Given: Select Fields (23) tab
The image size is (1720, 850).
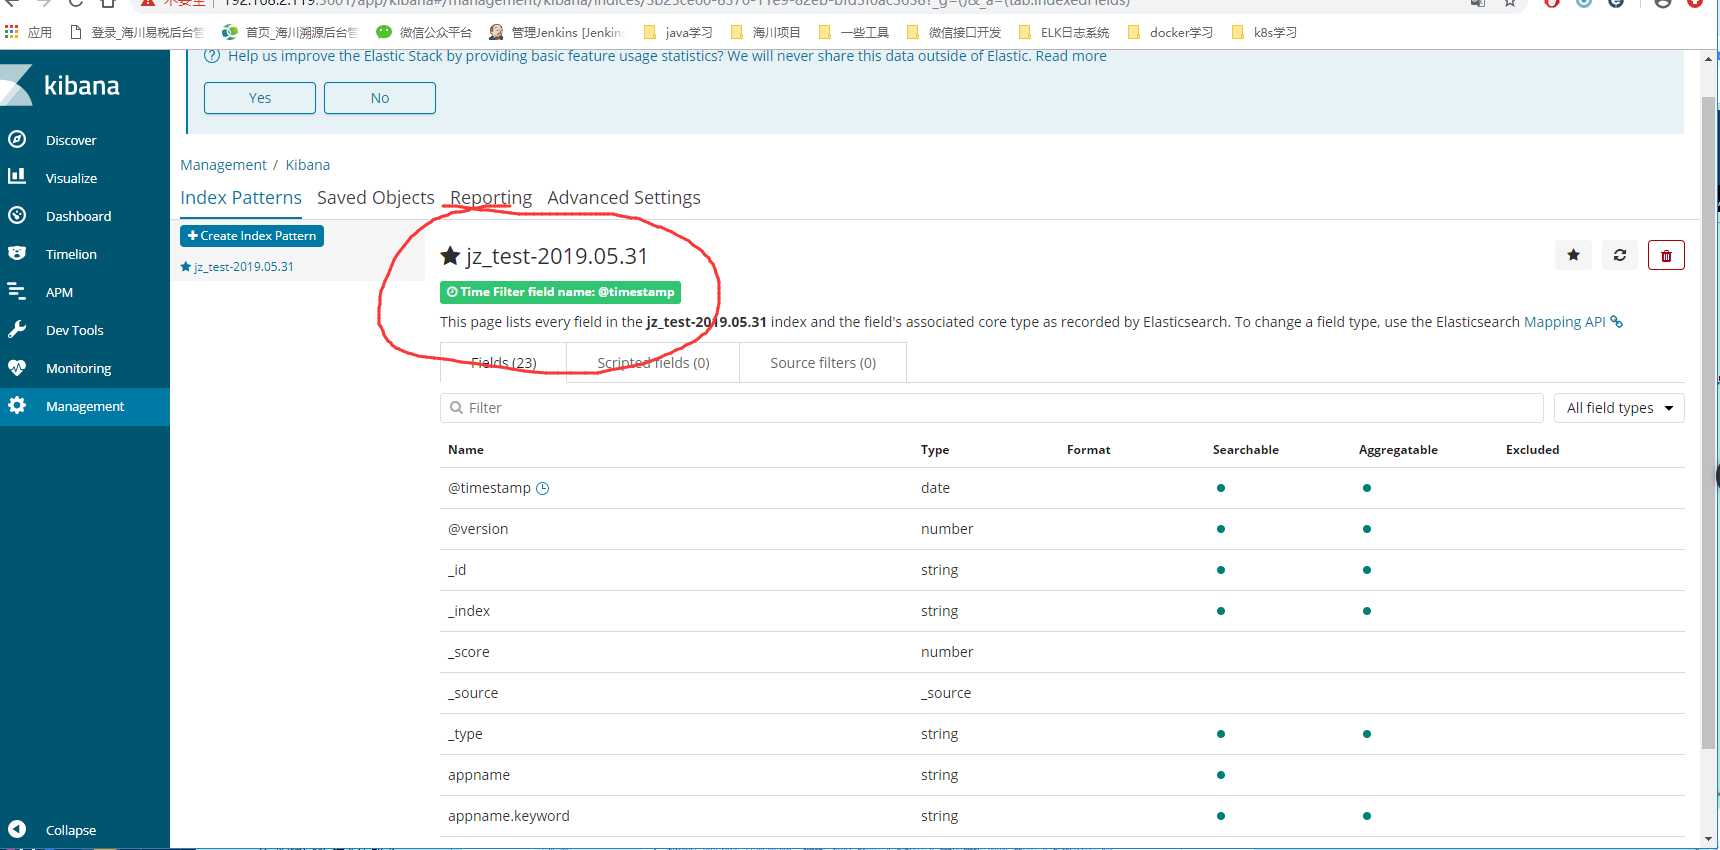Looking at the screenshot, I should 503,363.
